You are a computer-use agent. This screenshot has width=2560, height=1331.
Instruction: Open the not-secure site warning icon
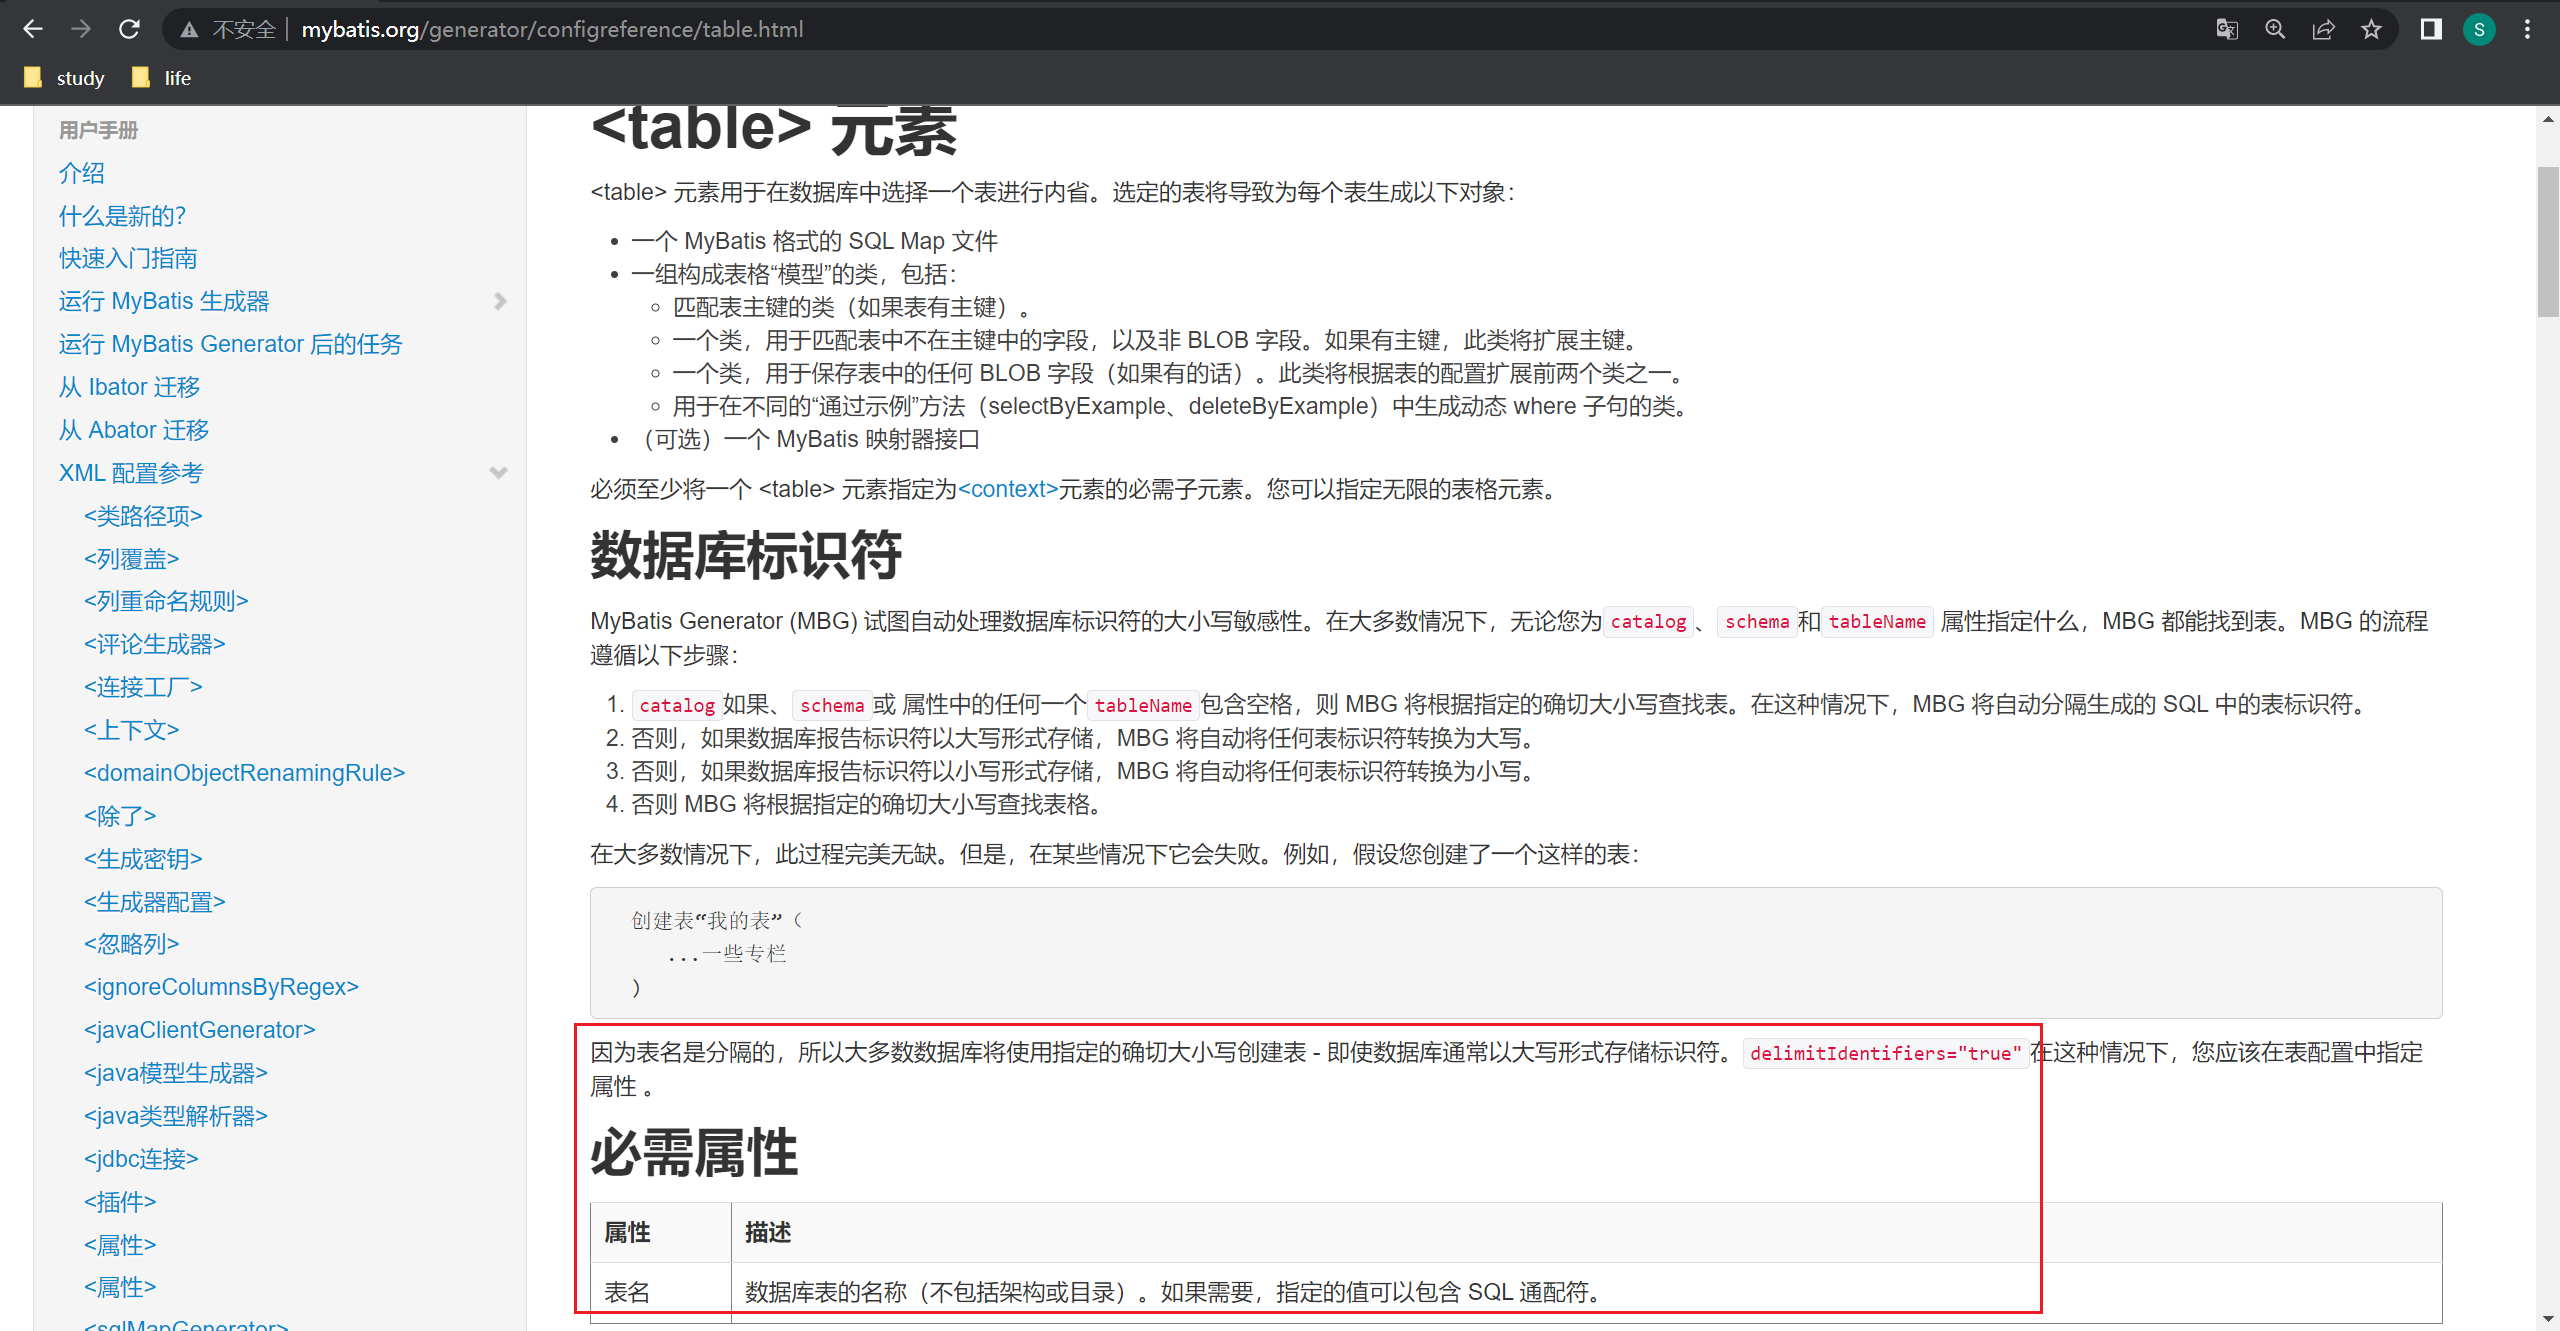point(189,30)
